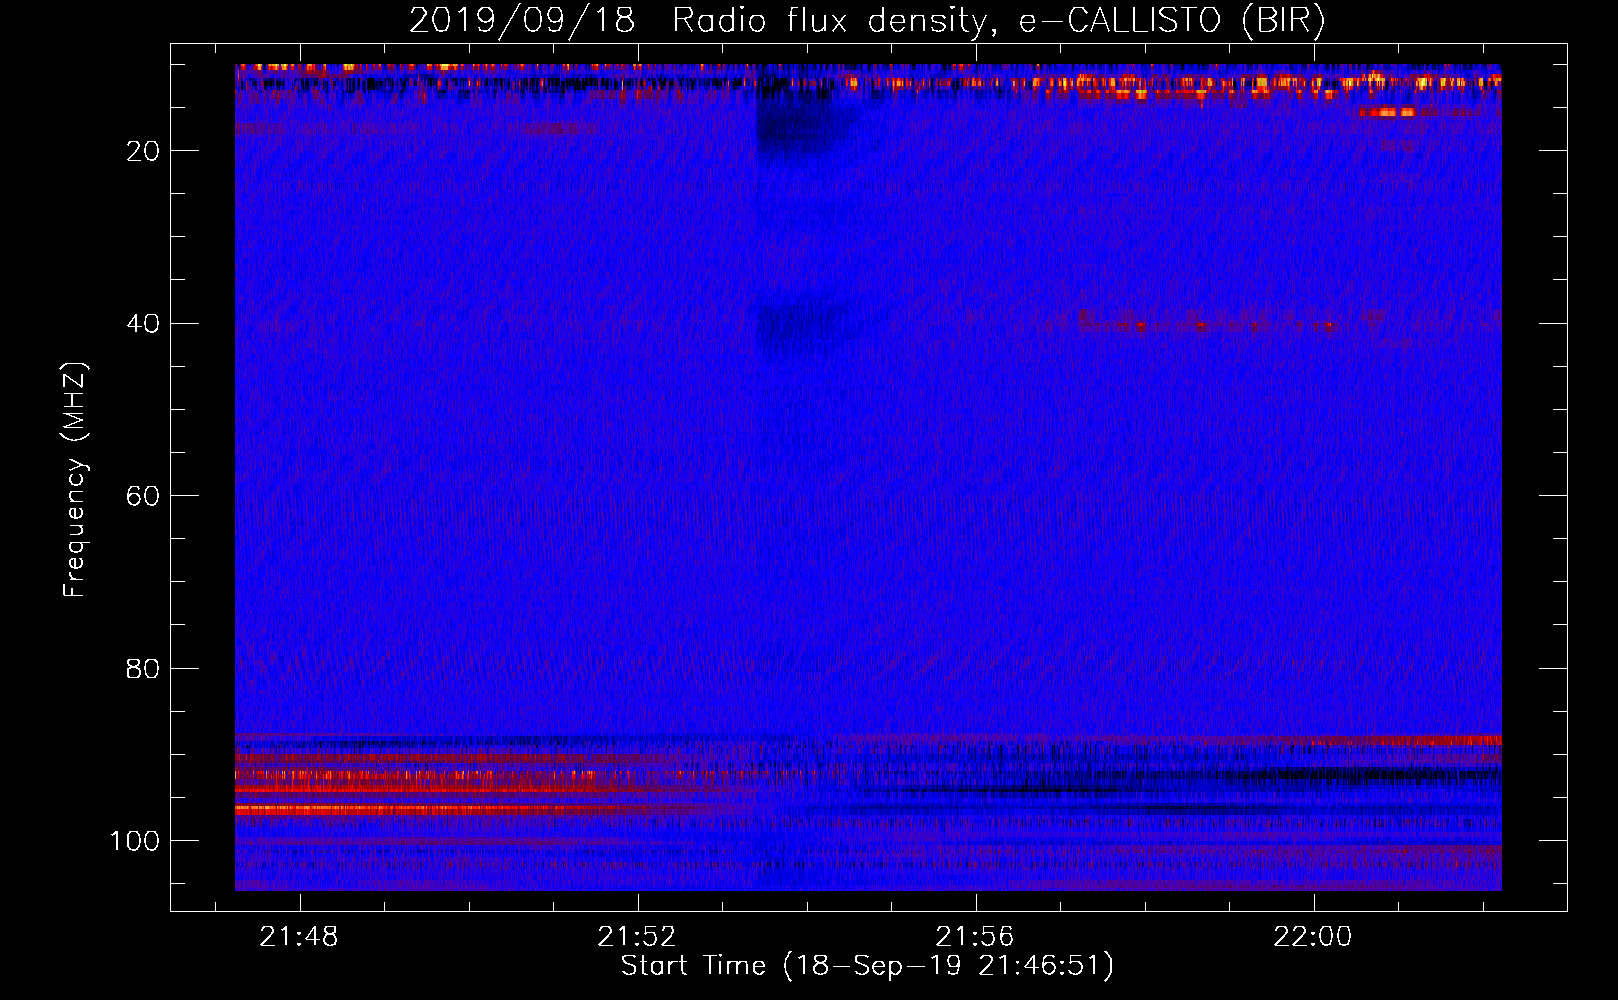Image resolution: width=1618 pixels, height=1000 pixels.
Task: Click the time tick label '21:56'
Action: click(975, 937)
